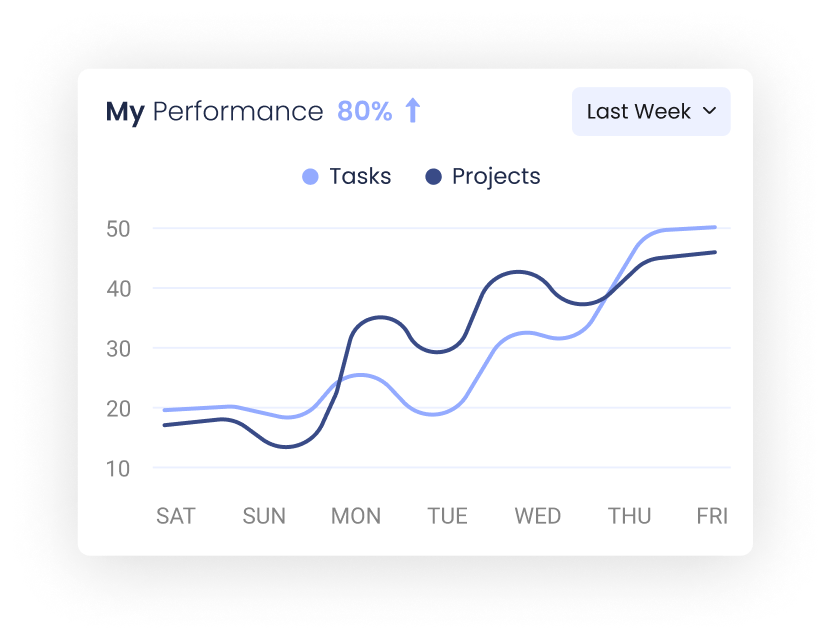The width and height of the screenshot is (829, 640).
Task: Click the 10 value on y-axis
Action: [118, 468]
